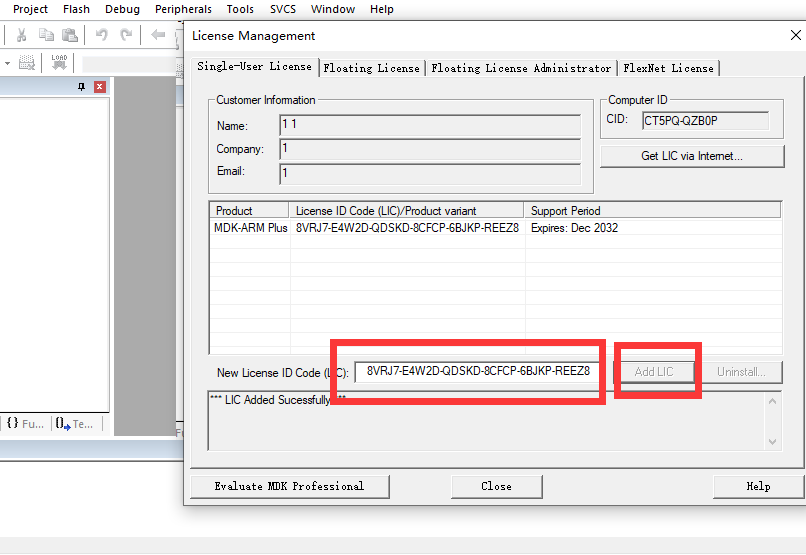Click the Redo arrow icon
This screenshot has height=555, width=806.
[x=126, y=35]
